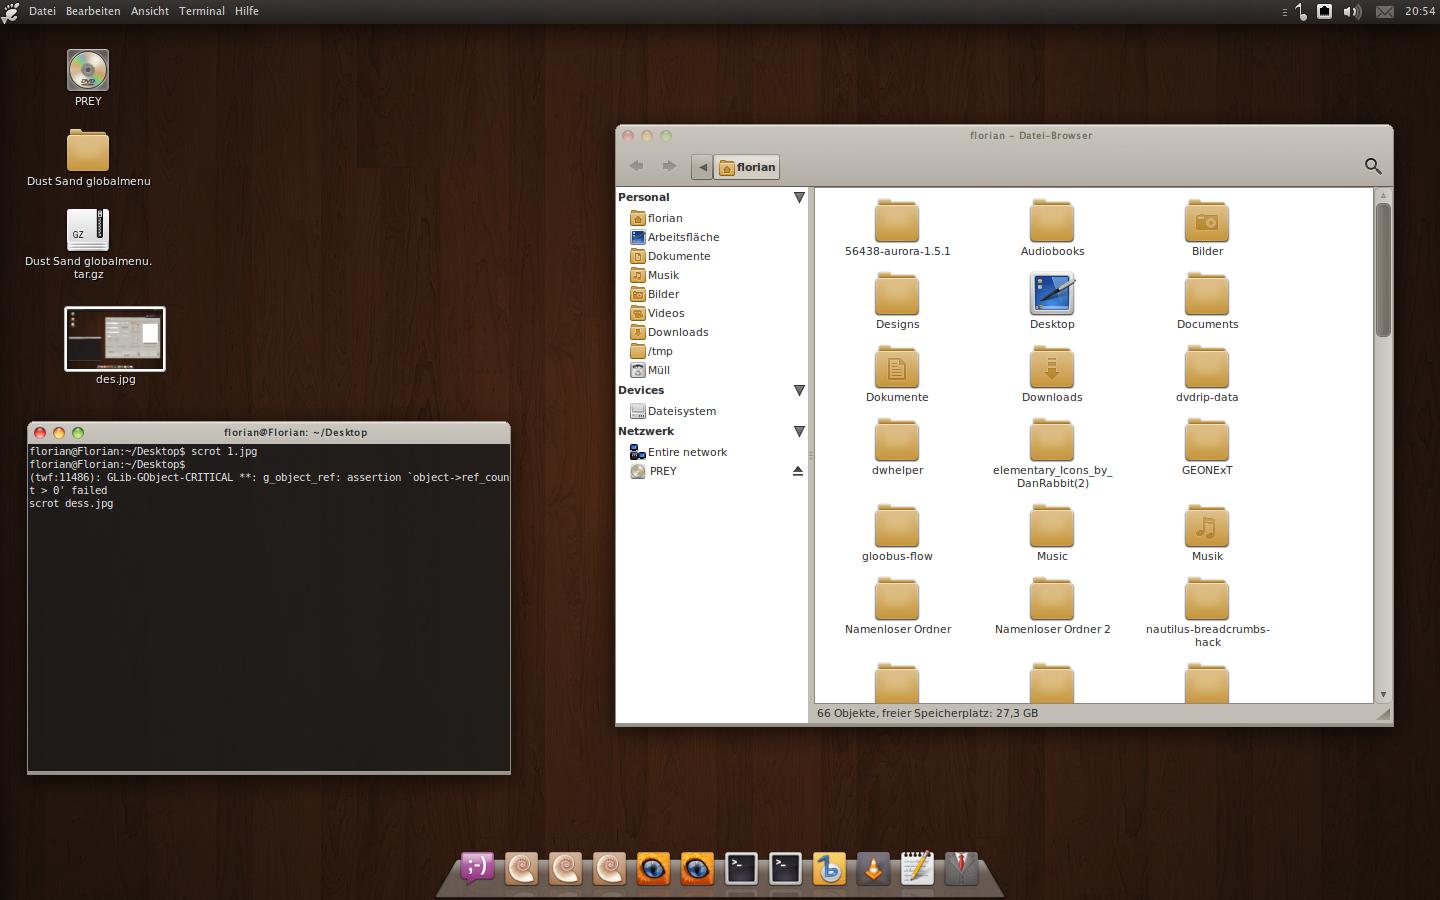This screenshot has height=900, width=1440.
Task: Launch VLC from the dock
Action: [873, 869]
